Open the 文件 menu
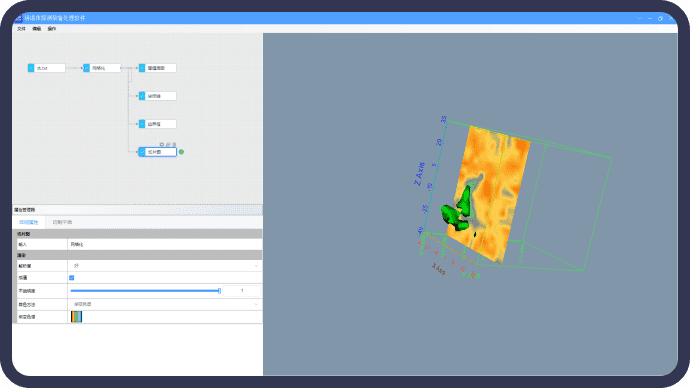This screenshot has height=388, width=690. click(x=21, y=29)
